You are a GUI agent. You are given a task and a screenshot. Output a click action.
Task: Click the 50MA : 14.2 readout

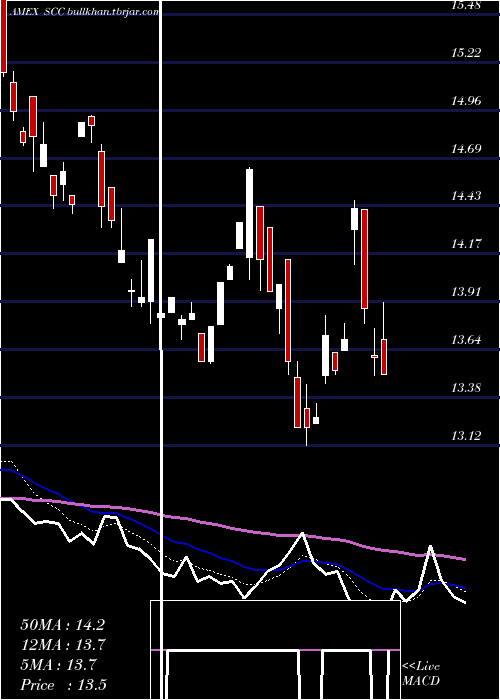coord(62,625)
